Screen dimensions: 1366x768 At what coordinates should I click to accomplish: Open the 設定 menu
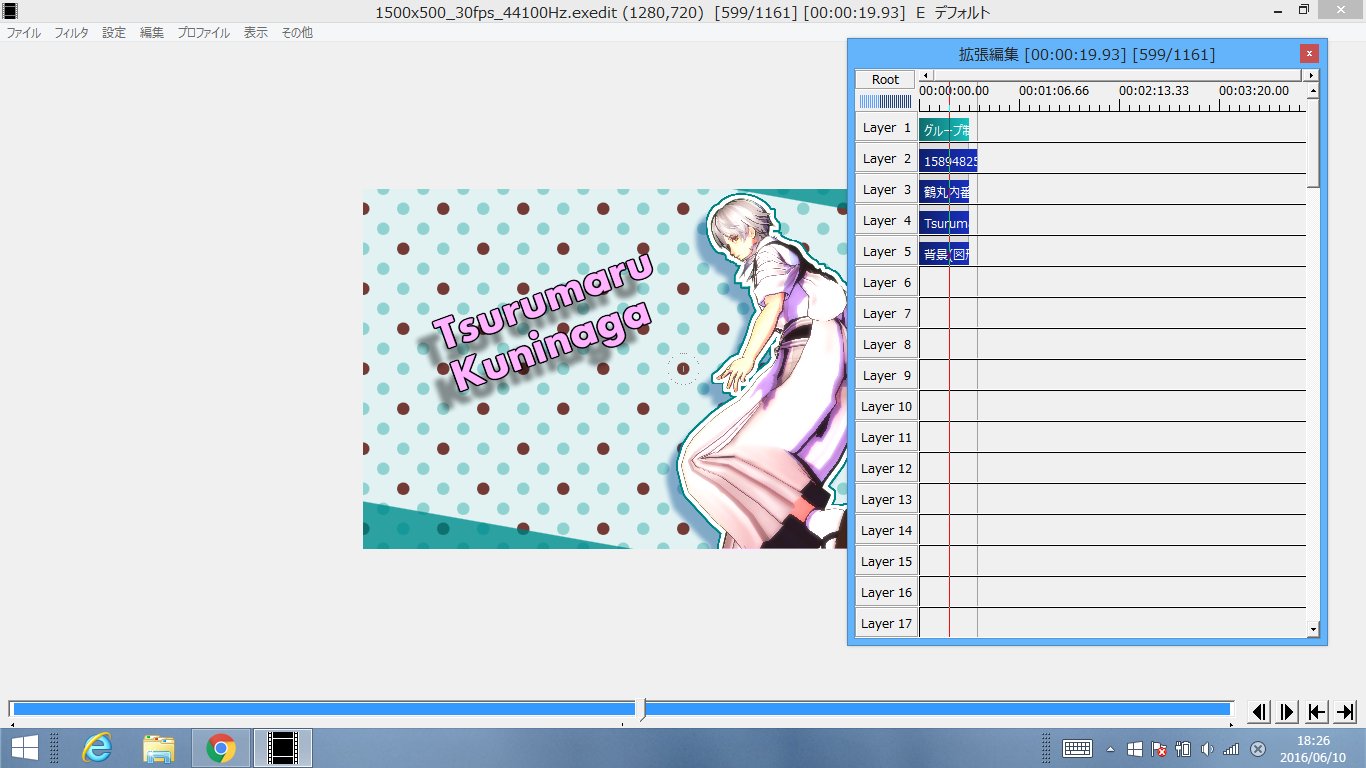[x=114, y=33]
